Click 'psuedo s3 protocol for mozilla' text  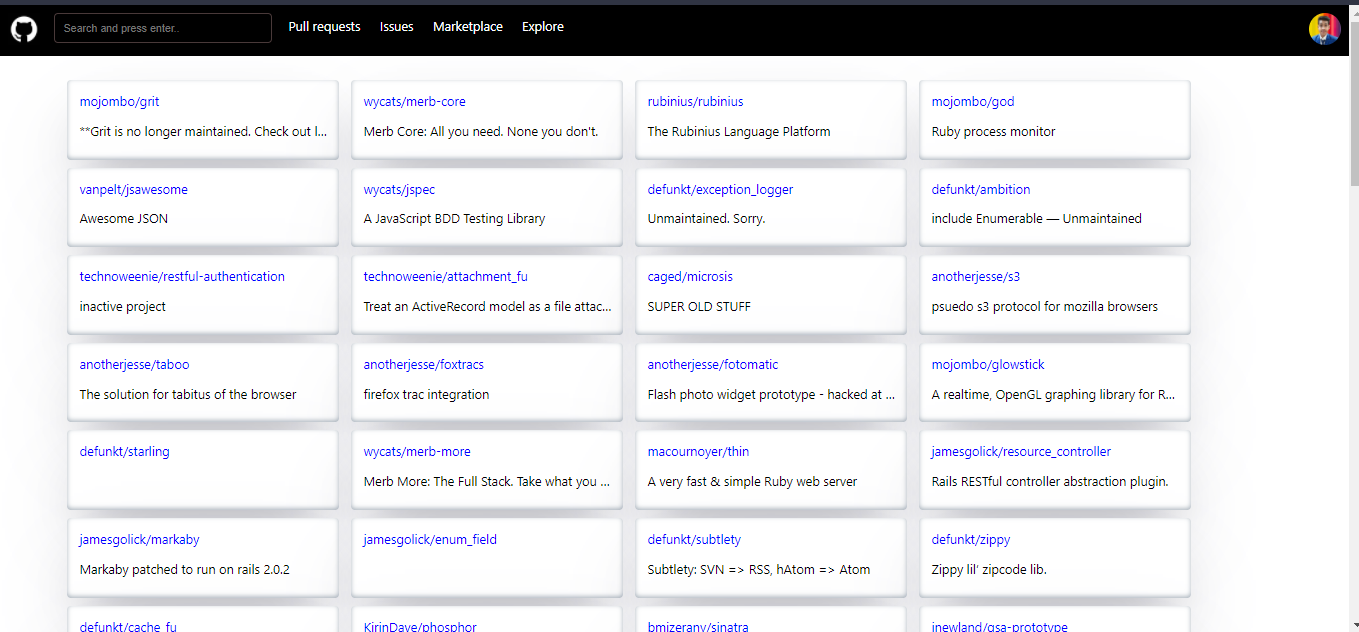click(1044, 307)
